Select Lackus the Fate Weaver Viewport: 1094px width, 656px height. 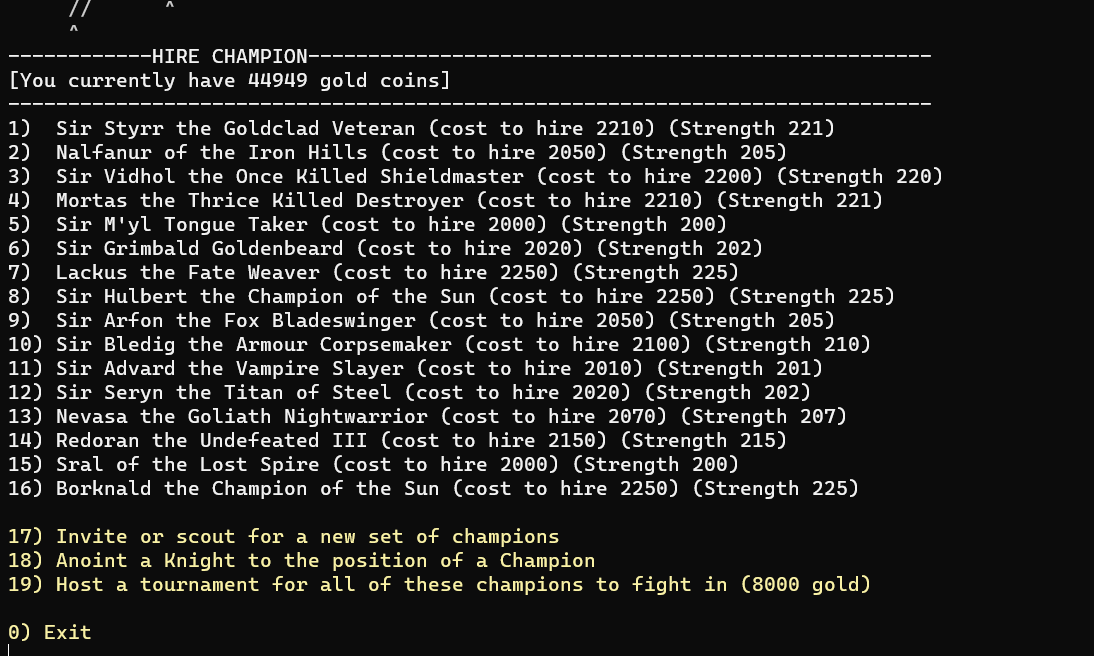(373, 272)
